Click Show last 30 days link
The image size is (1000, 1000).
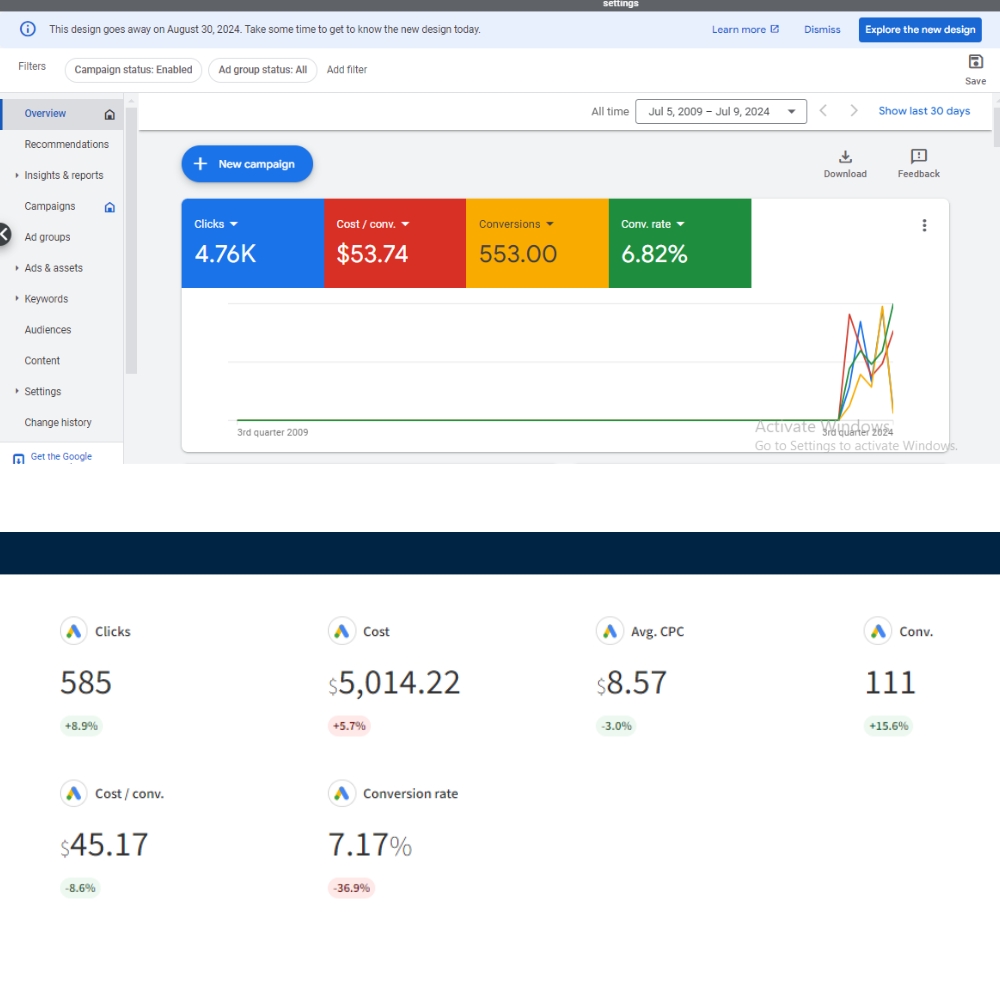pos(924,111)
